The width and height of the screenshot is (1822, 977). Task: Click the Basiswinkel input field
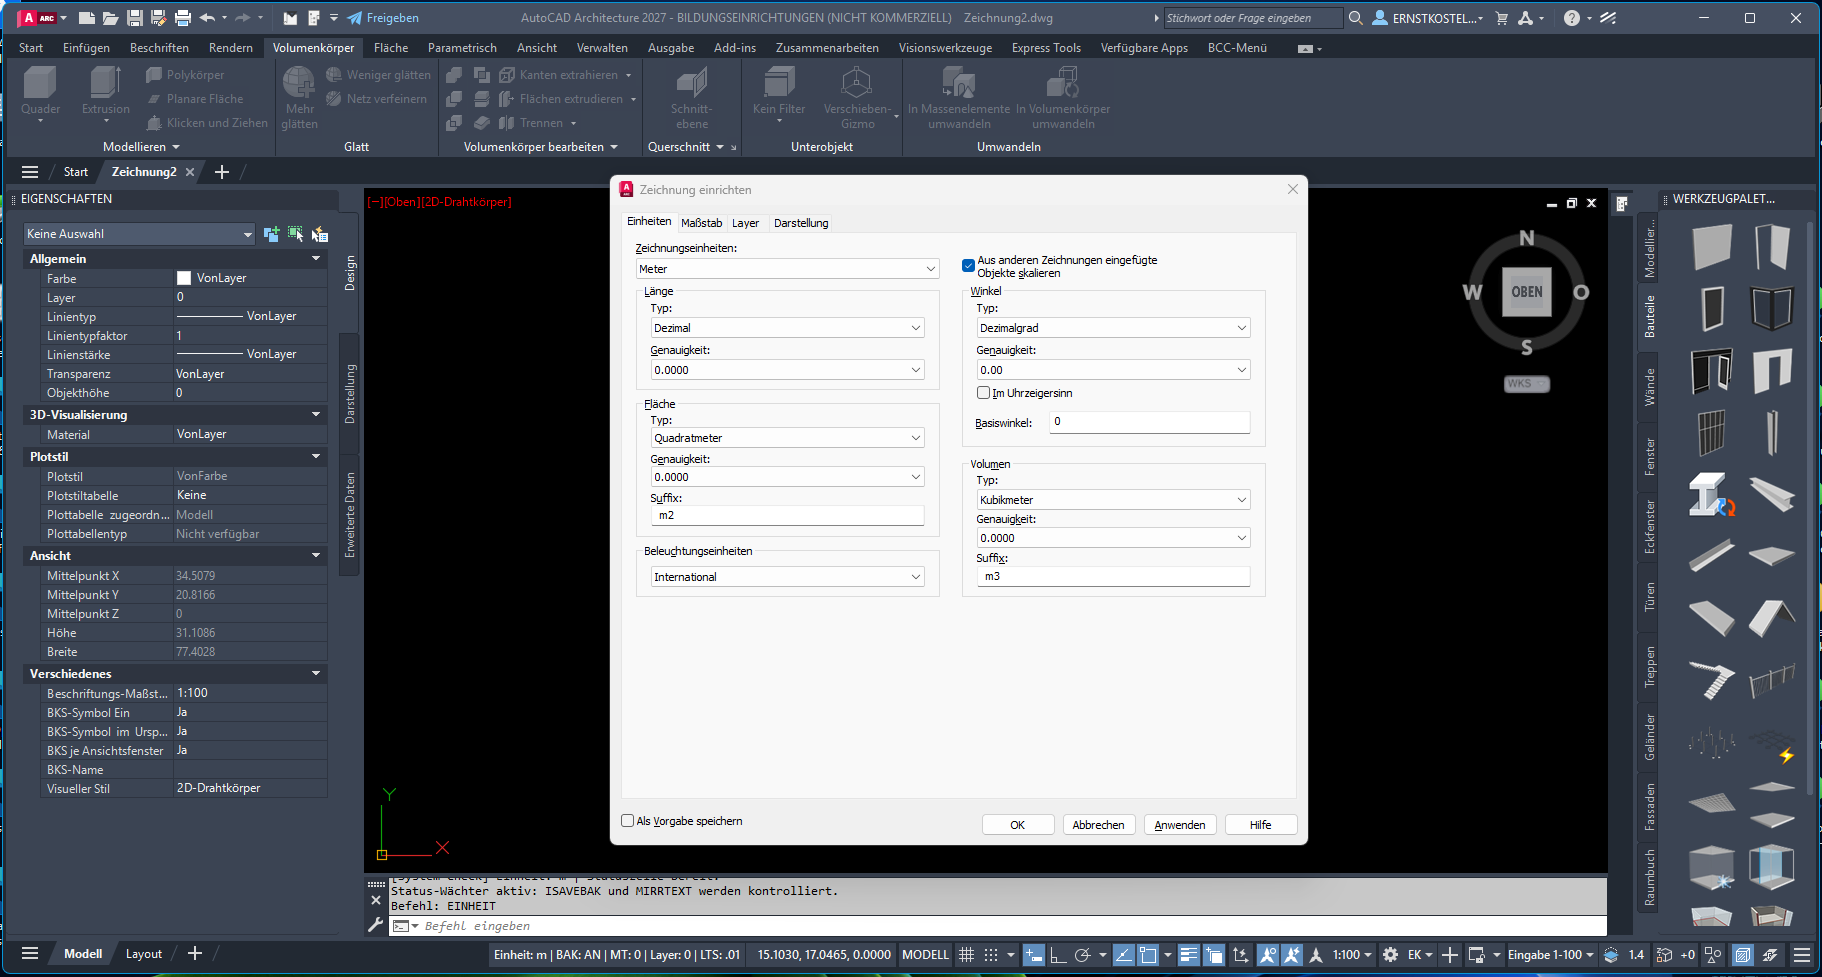click(x=1150, y=422)
